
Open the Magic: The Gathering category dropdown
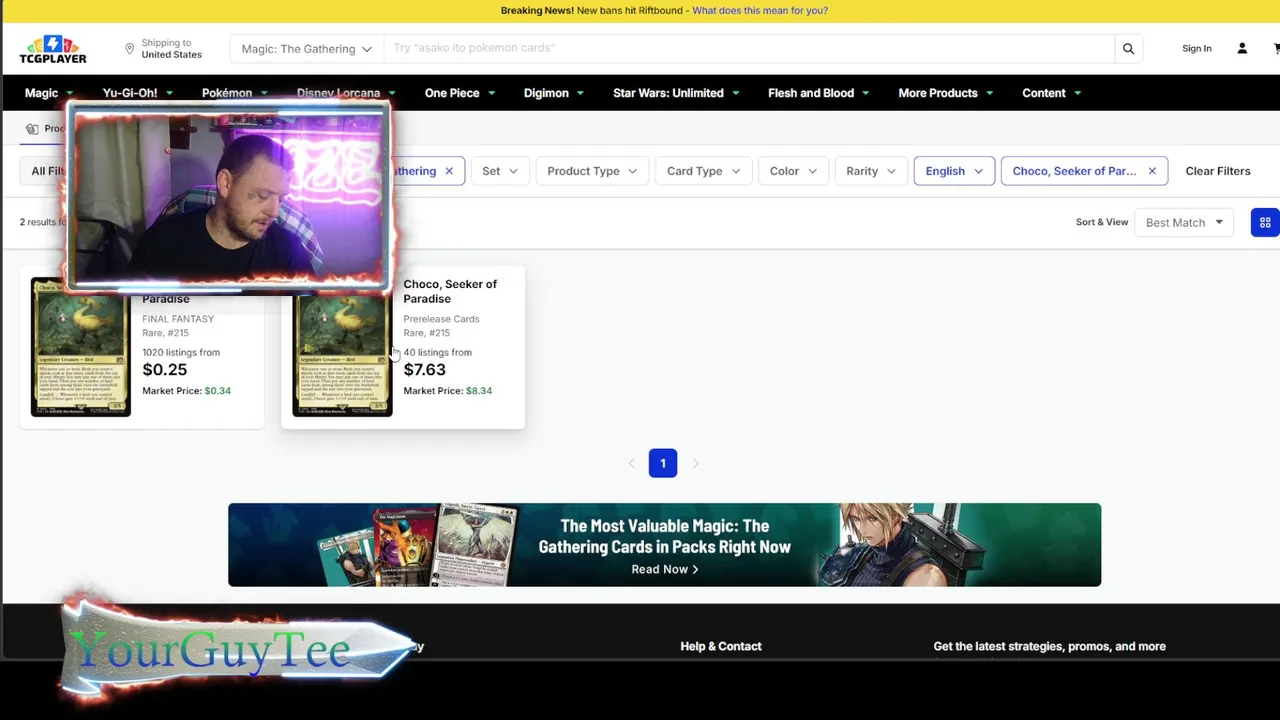pyautogui.click(x=306, y=48)
